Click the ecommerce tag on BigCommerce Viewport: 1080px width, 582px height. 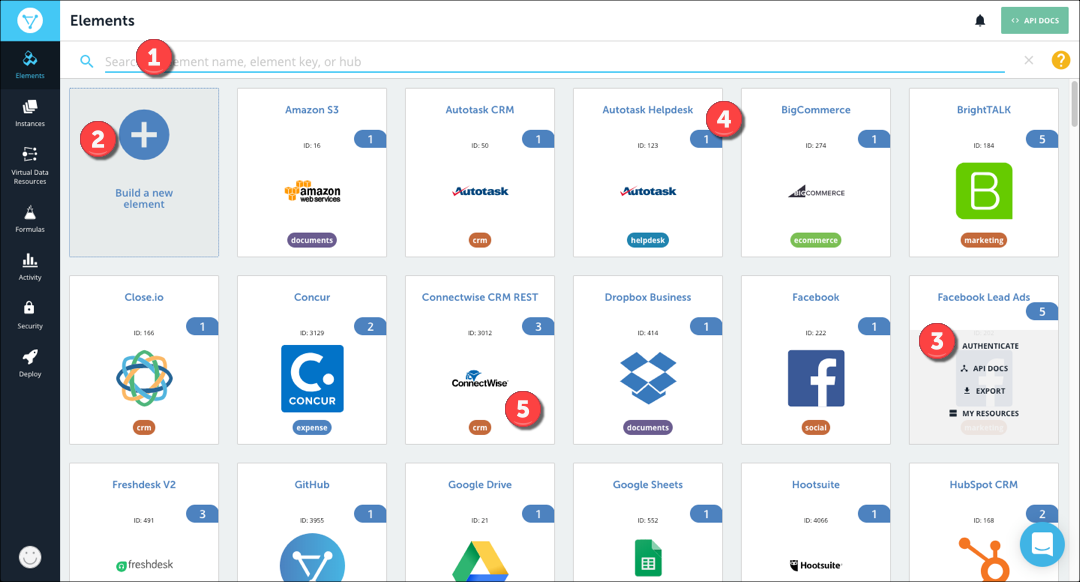pos(816,240)
